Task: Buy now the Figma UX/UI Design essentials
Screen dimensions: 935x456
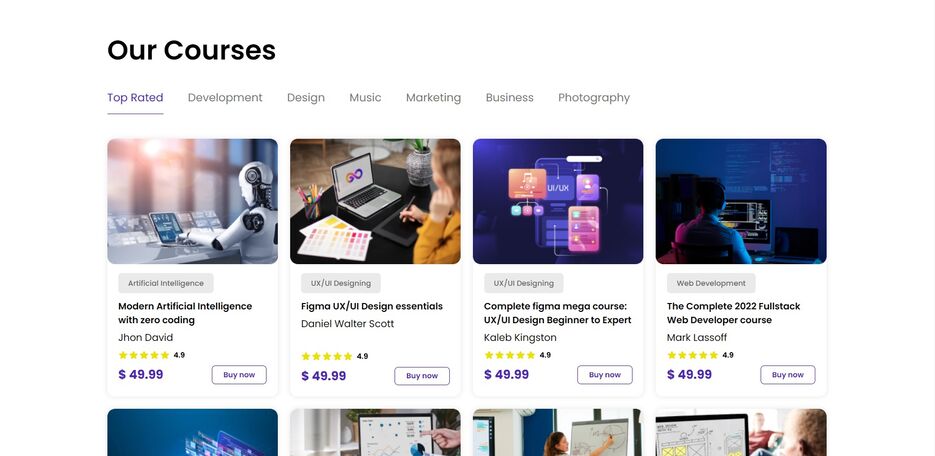Action: [422, 376]
